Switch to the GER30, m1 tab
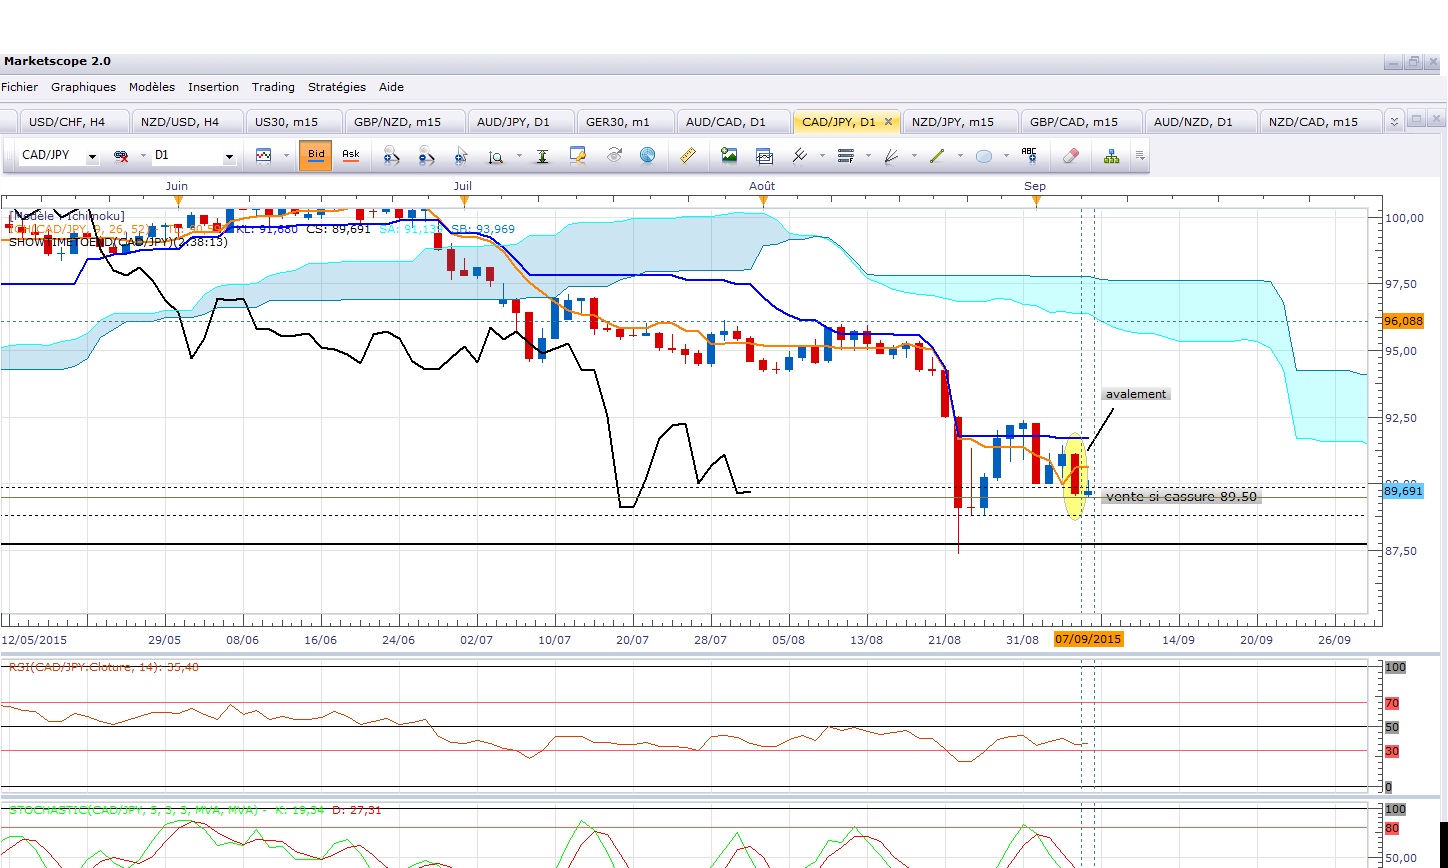The width and height of the screenshot is (1448, 868). 624,122
